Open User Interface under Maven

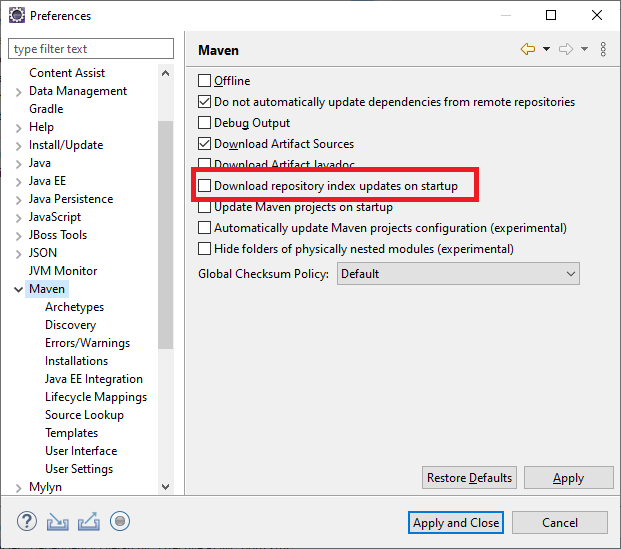(x=81, y=451)
